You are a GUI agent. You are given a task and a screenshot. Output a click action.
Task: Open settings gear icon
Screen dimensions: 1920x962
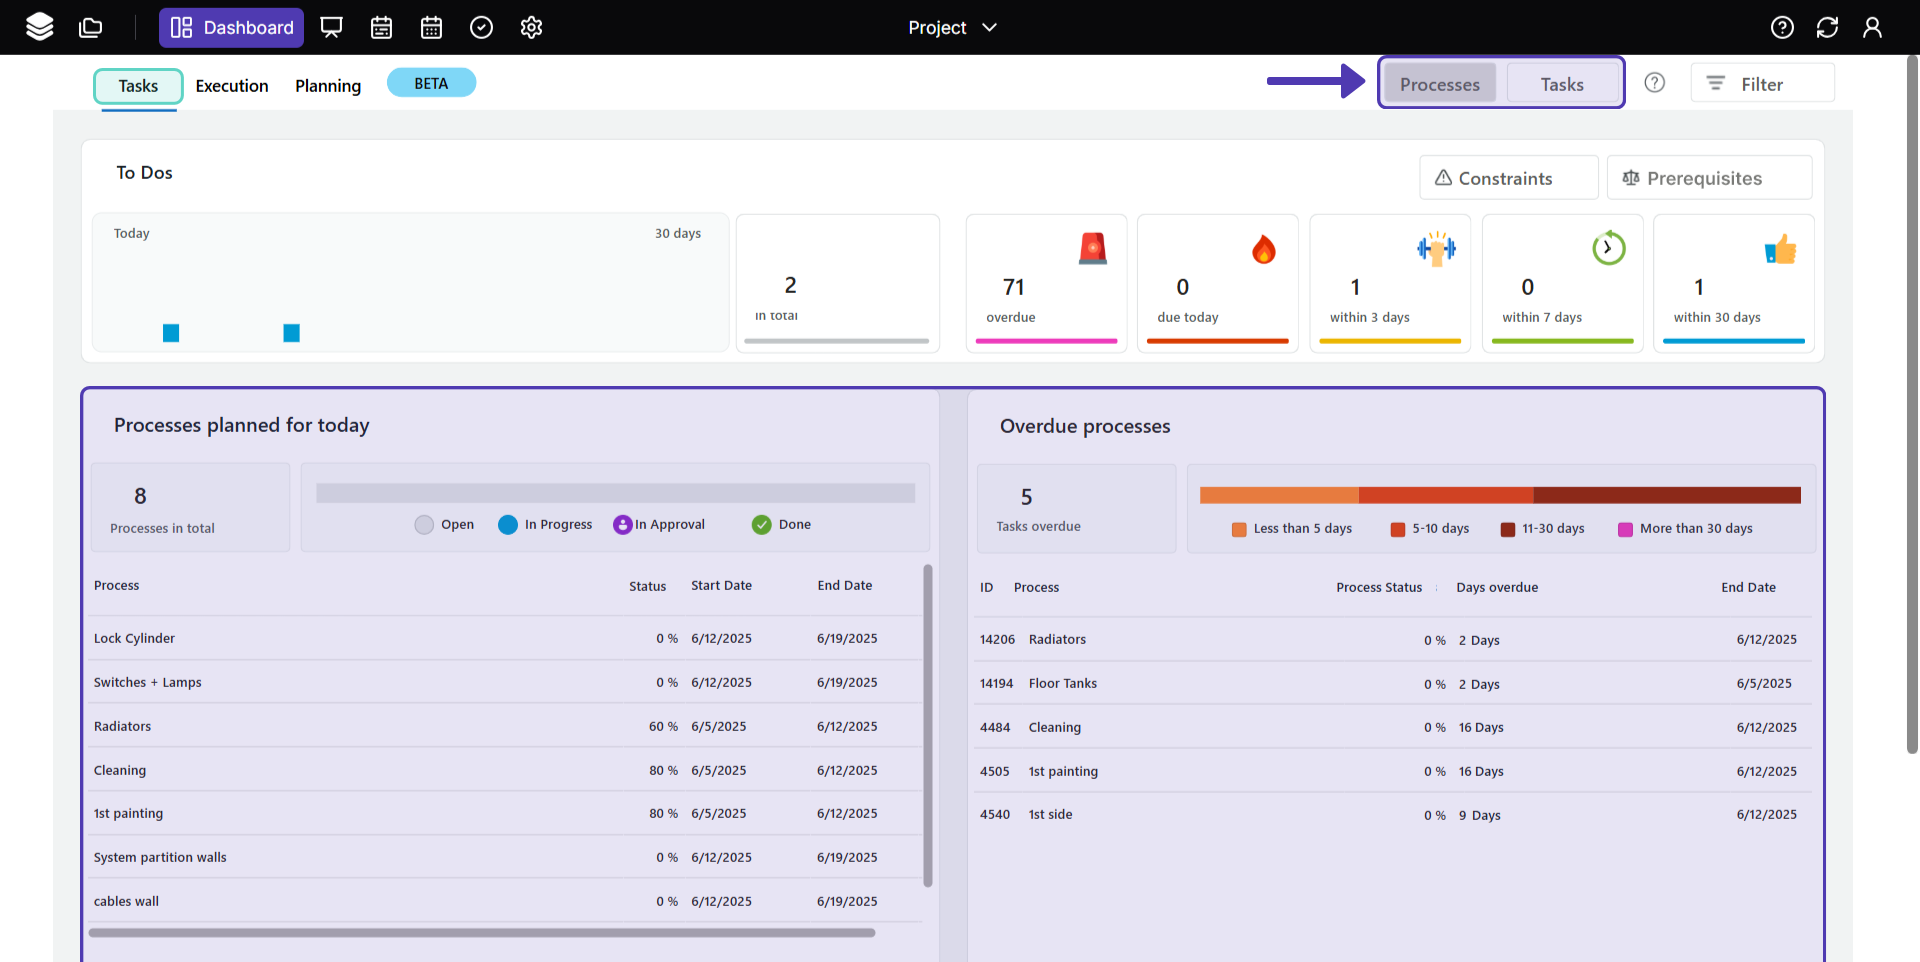(531, 27)
